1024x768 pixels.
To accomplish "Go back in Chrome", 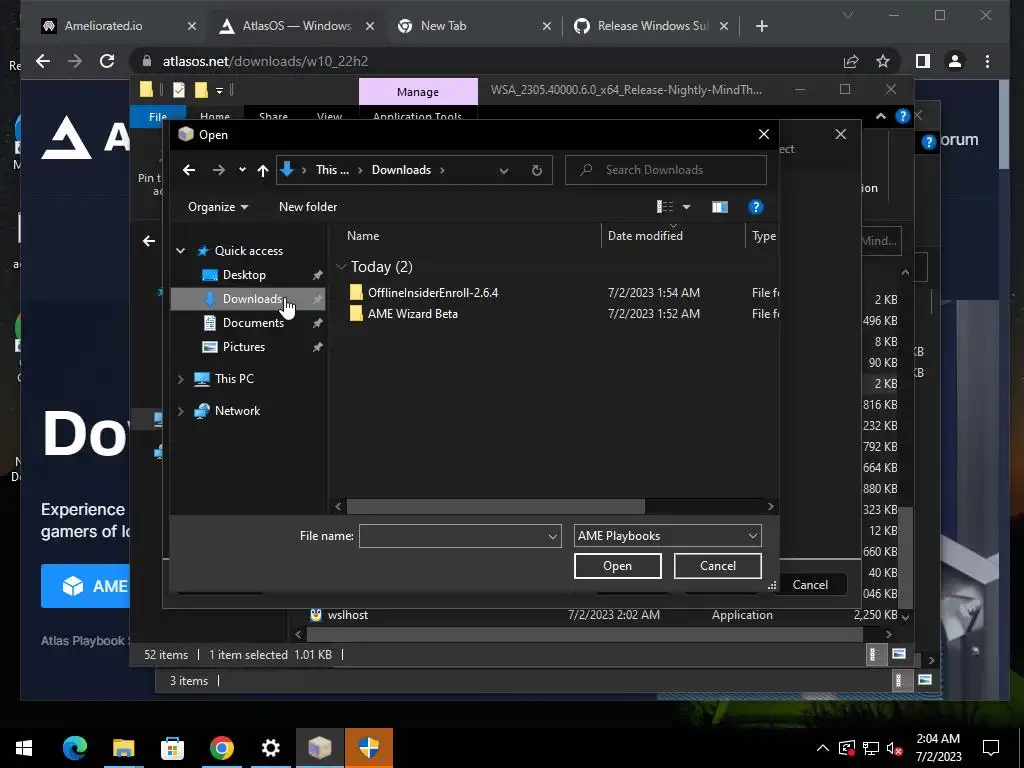I will tap(43, 61).
